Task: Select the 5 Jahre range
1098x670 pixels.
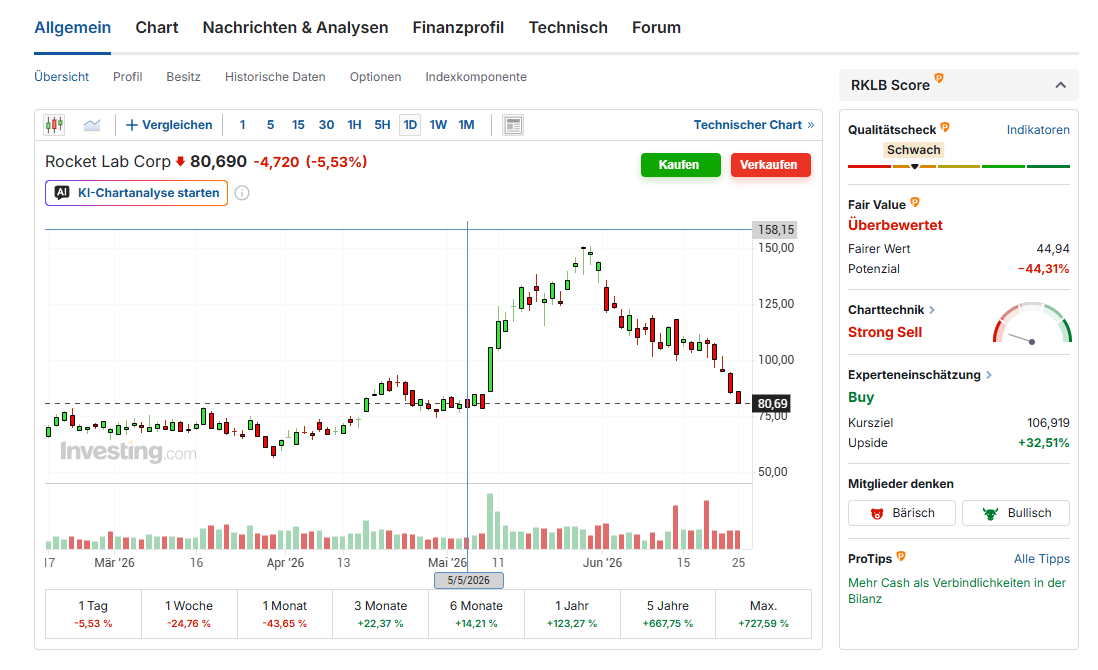Action: (x=667, y=614)
